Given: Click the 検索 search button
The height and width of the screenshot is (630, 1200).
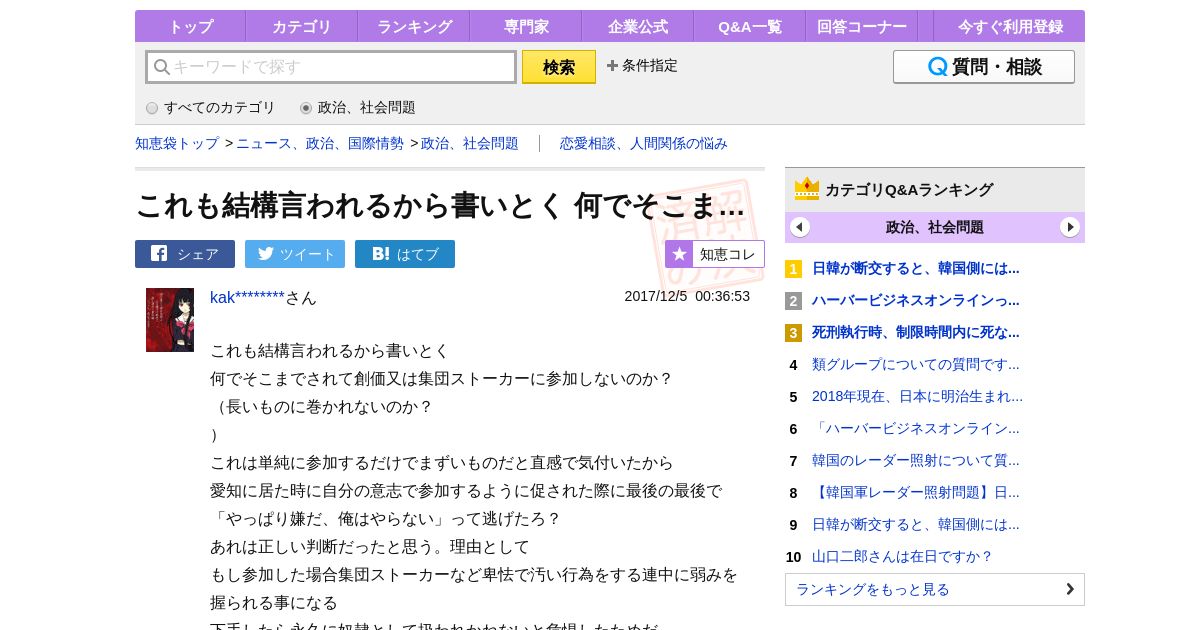Looking at the screenshot, I should 559,67.
